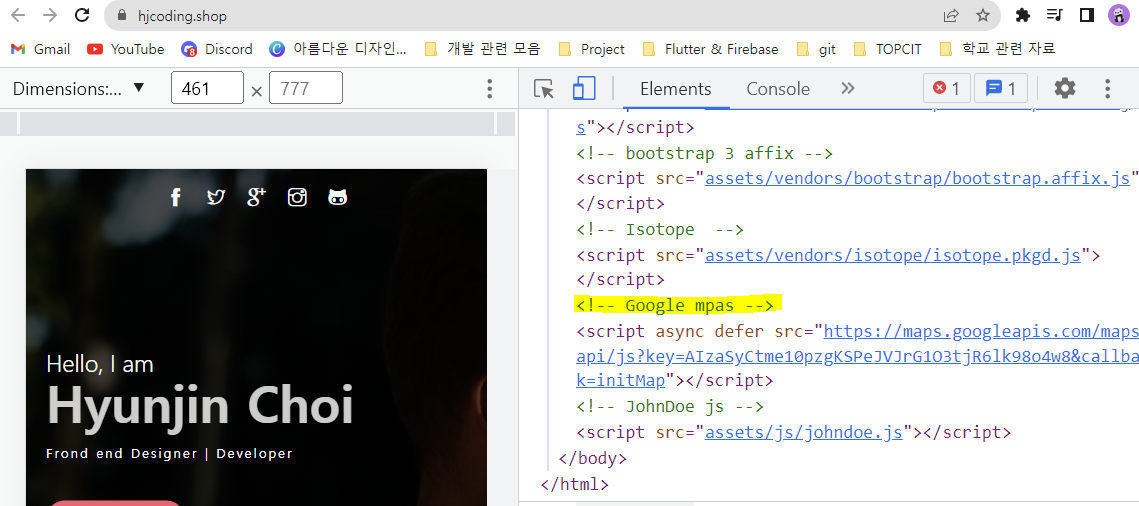
Task: Open the Project bookmark folder
Action: pyautogui.click(x=592, y=49)
